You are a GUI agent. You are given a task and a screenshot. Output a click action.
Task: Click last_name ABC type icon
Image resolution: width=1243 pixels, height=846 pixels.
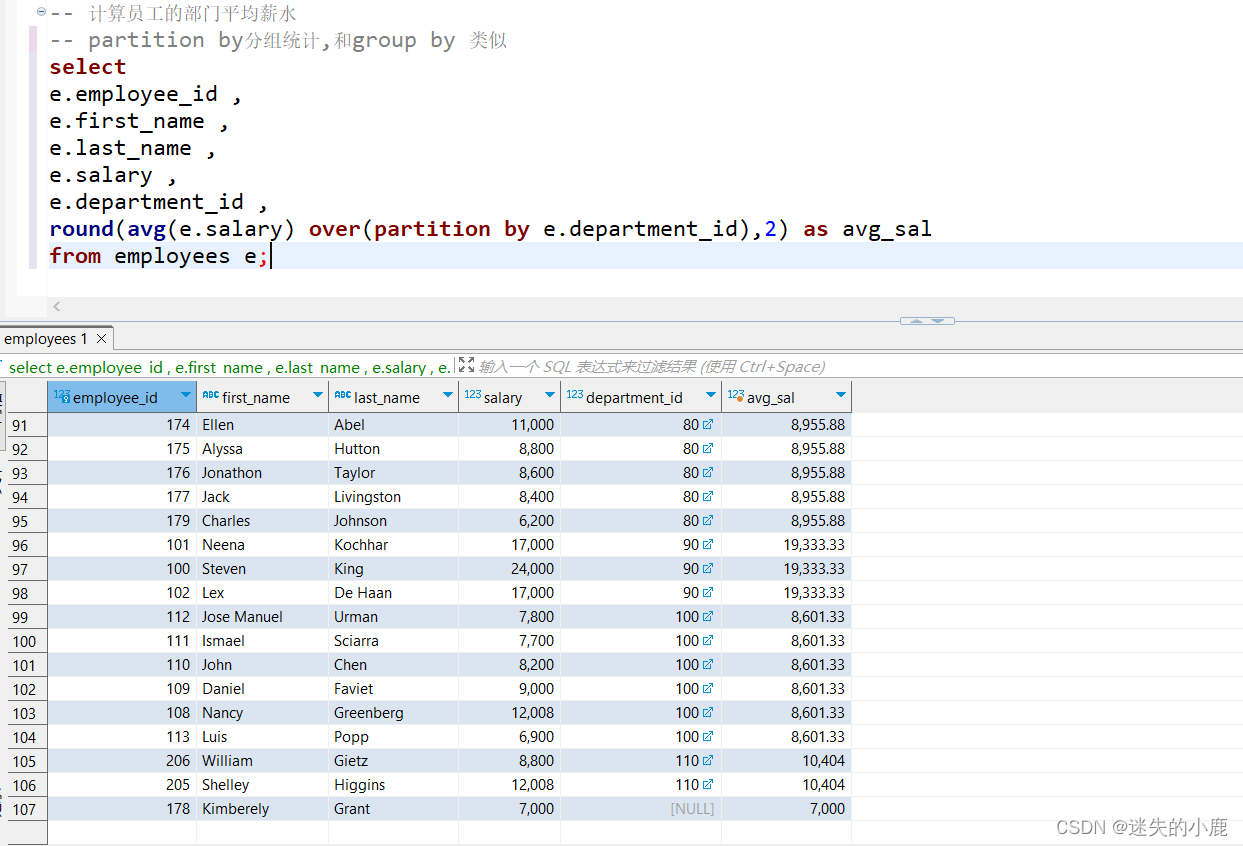pos(342,396)
